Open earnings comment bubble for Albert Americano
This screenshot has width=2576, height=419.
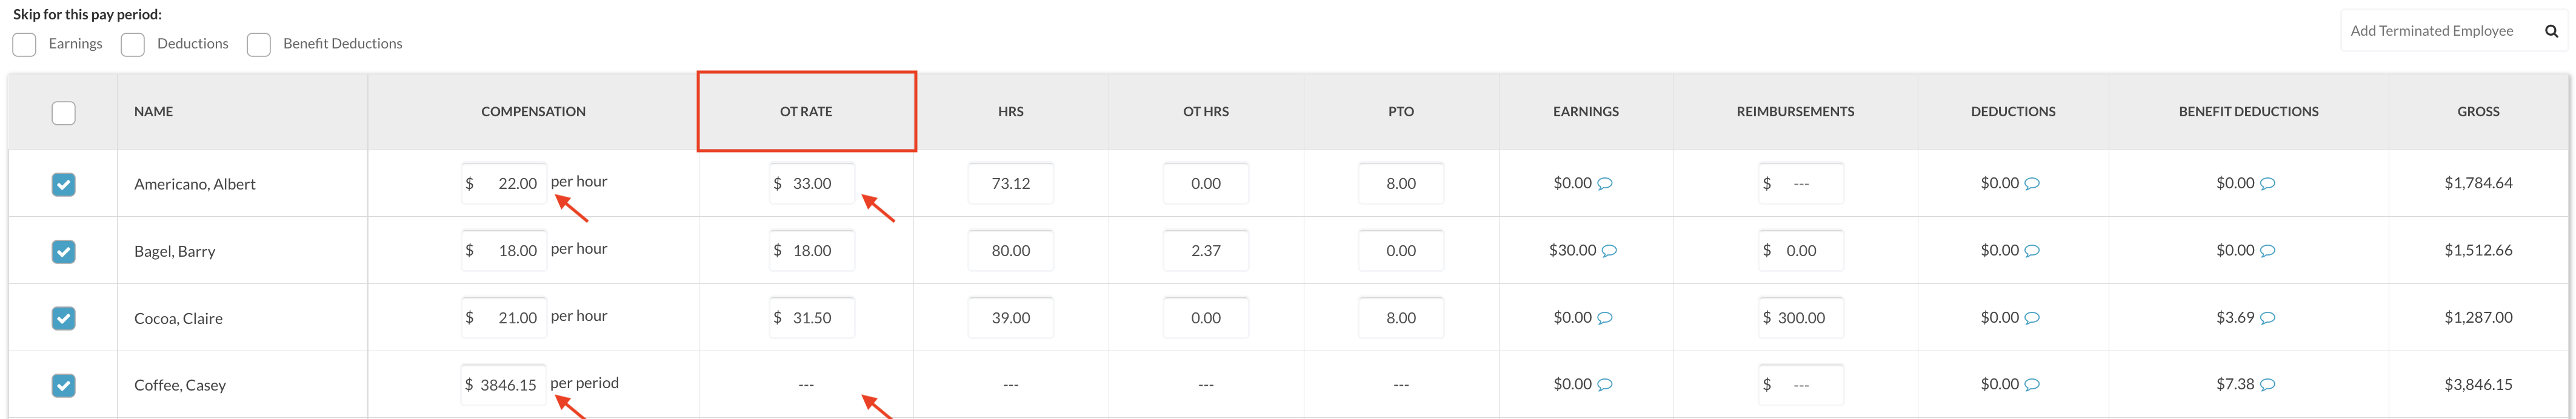pos(1605,184)
